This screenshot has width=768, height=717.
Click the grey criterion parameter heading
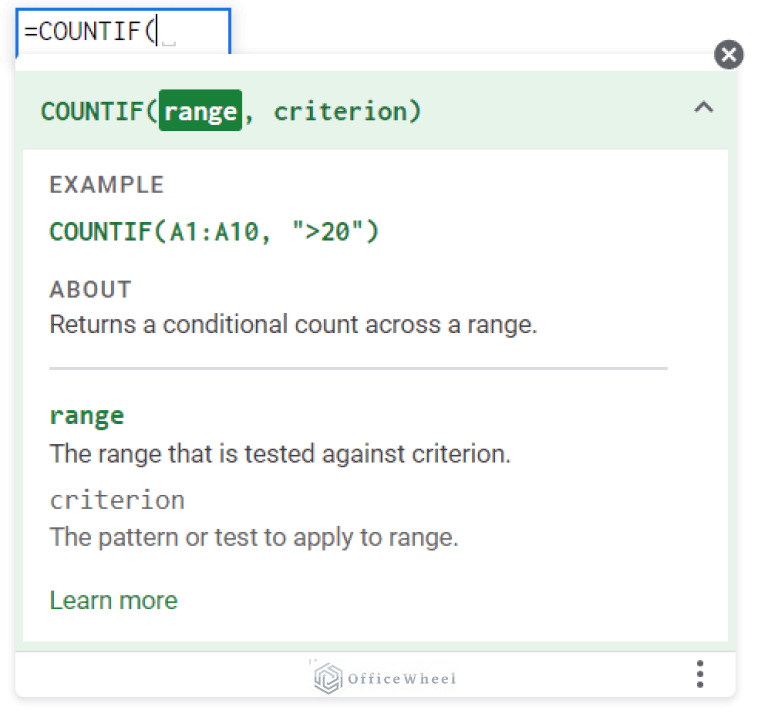coord(117,500)
